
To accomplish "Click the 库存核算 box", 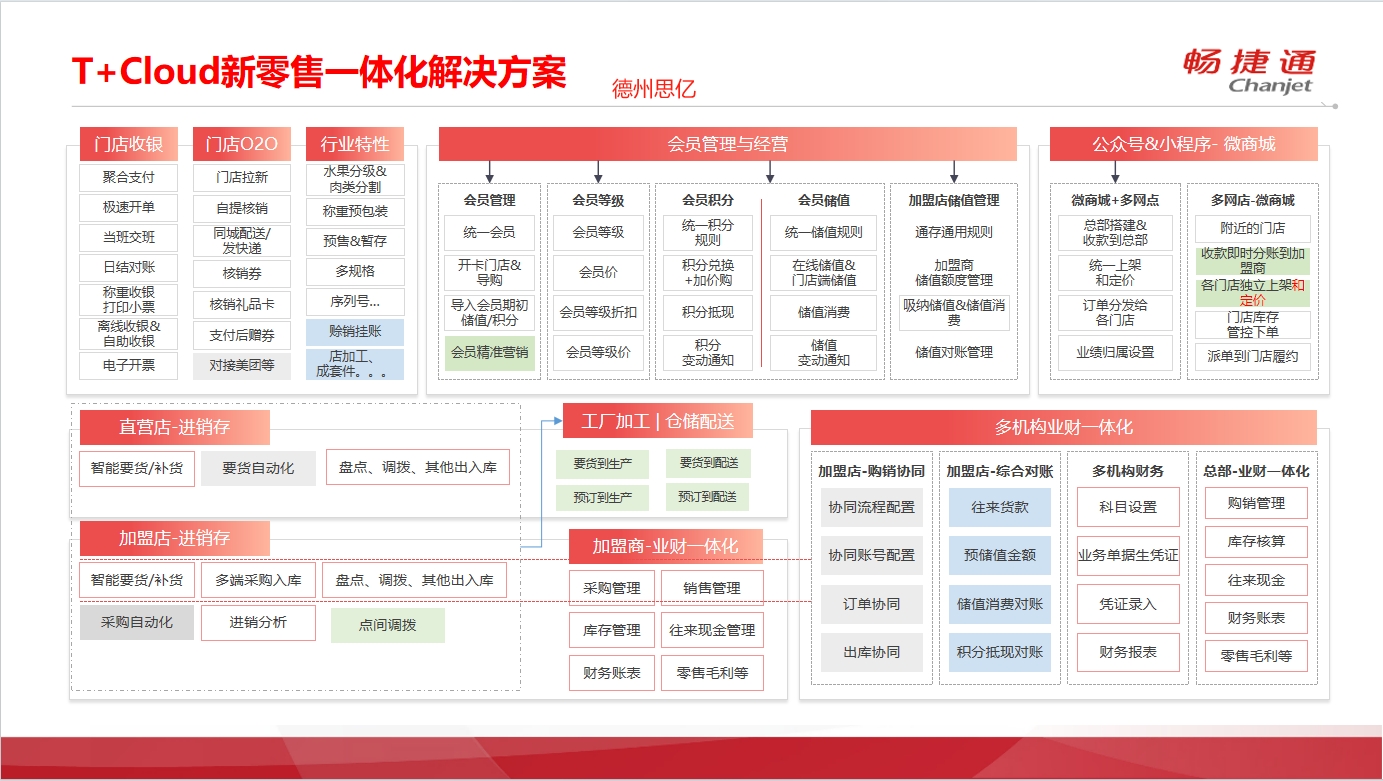I will (x=1256, y=541).
